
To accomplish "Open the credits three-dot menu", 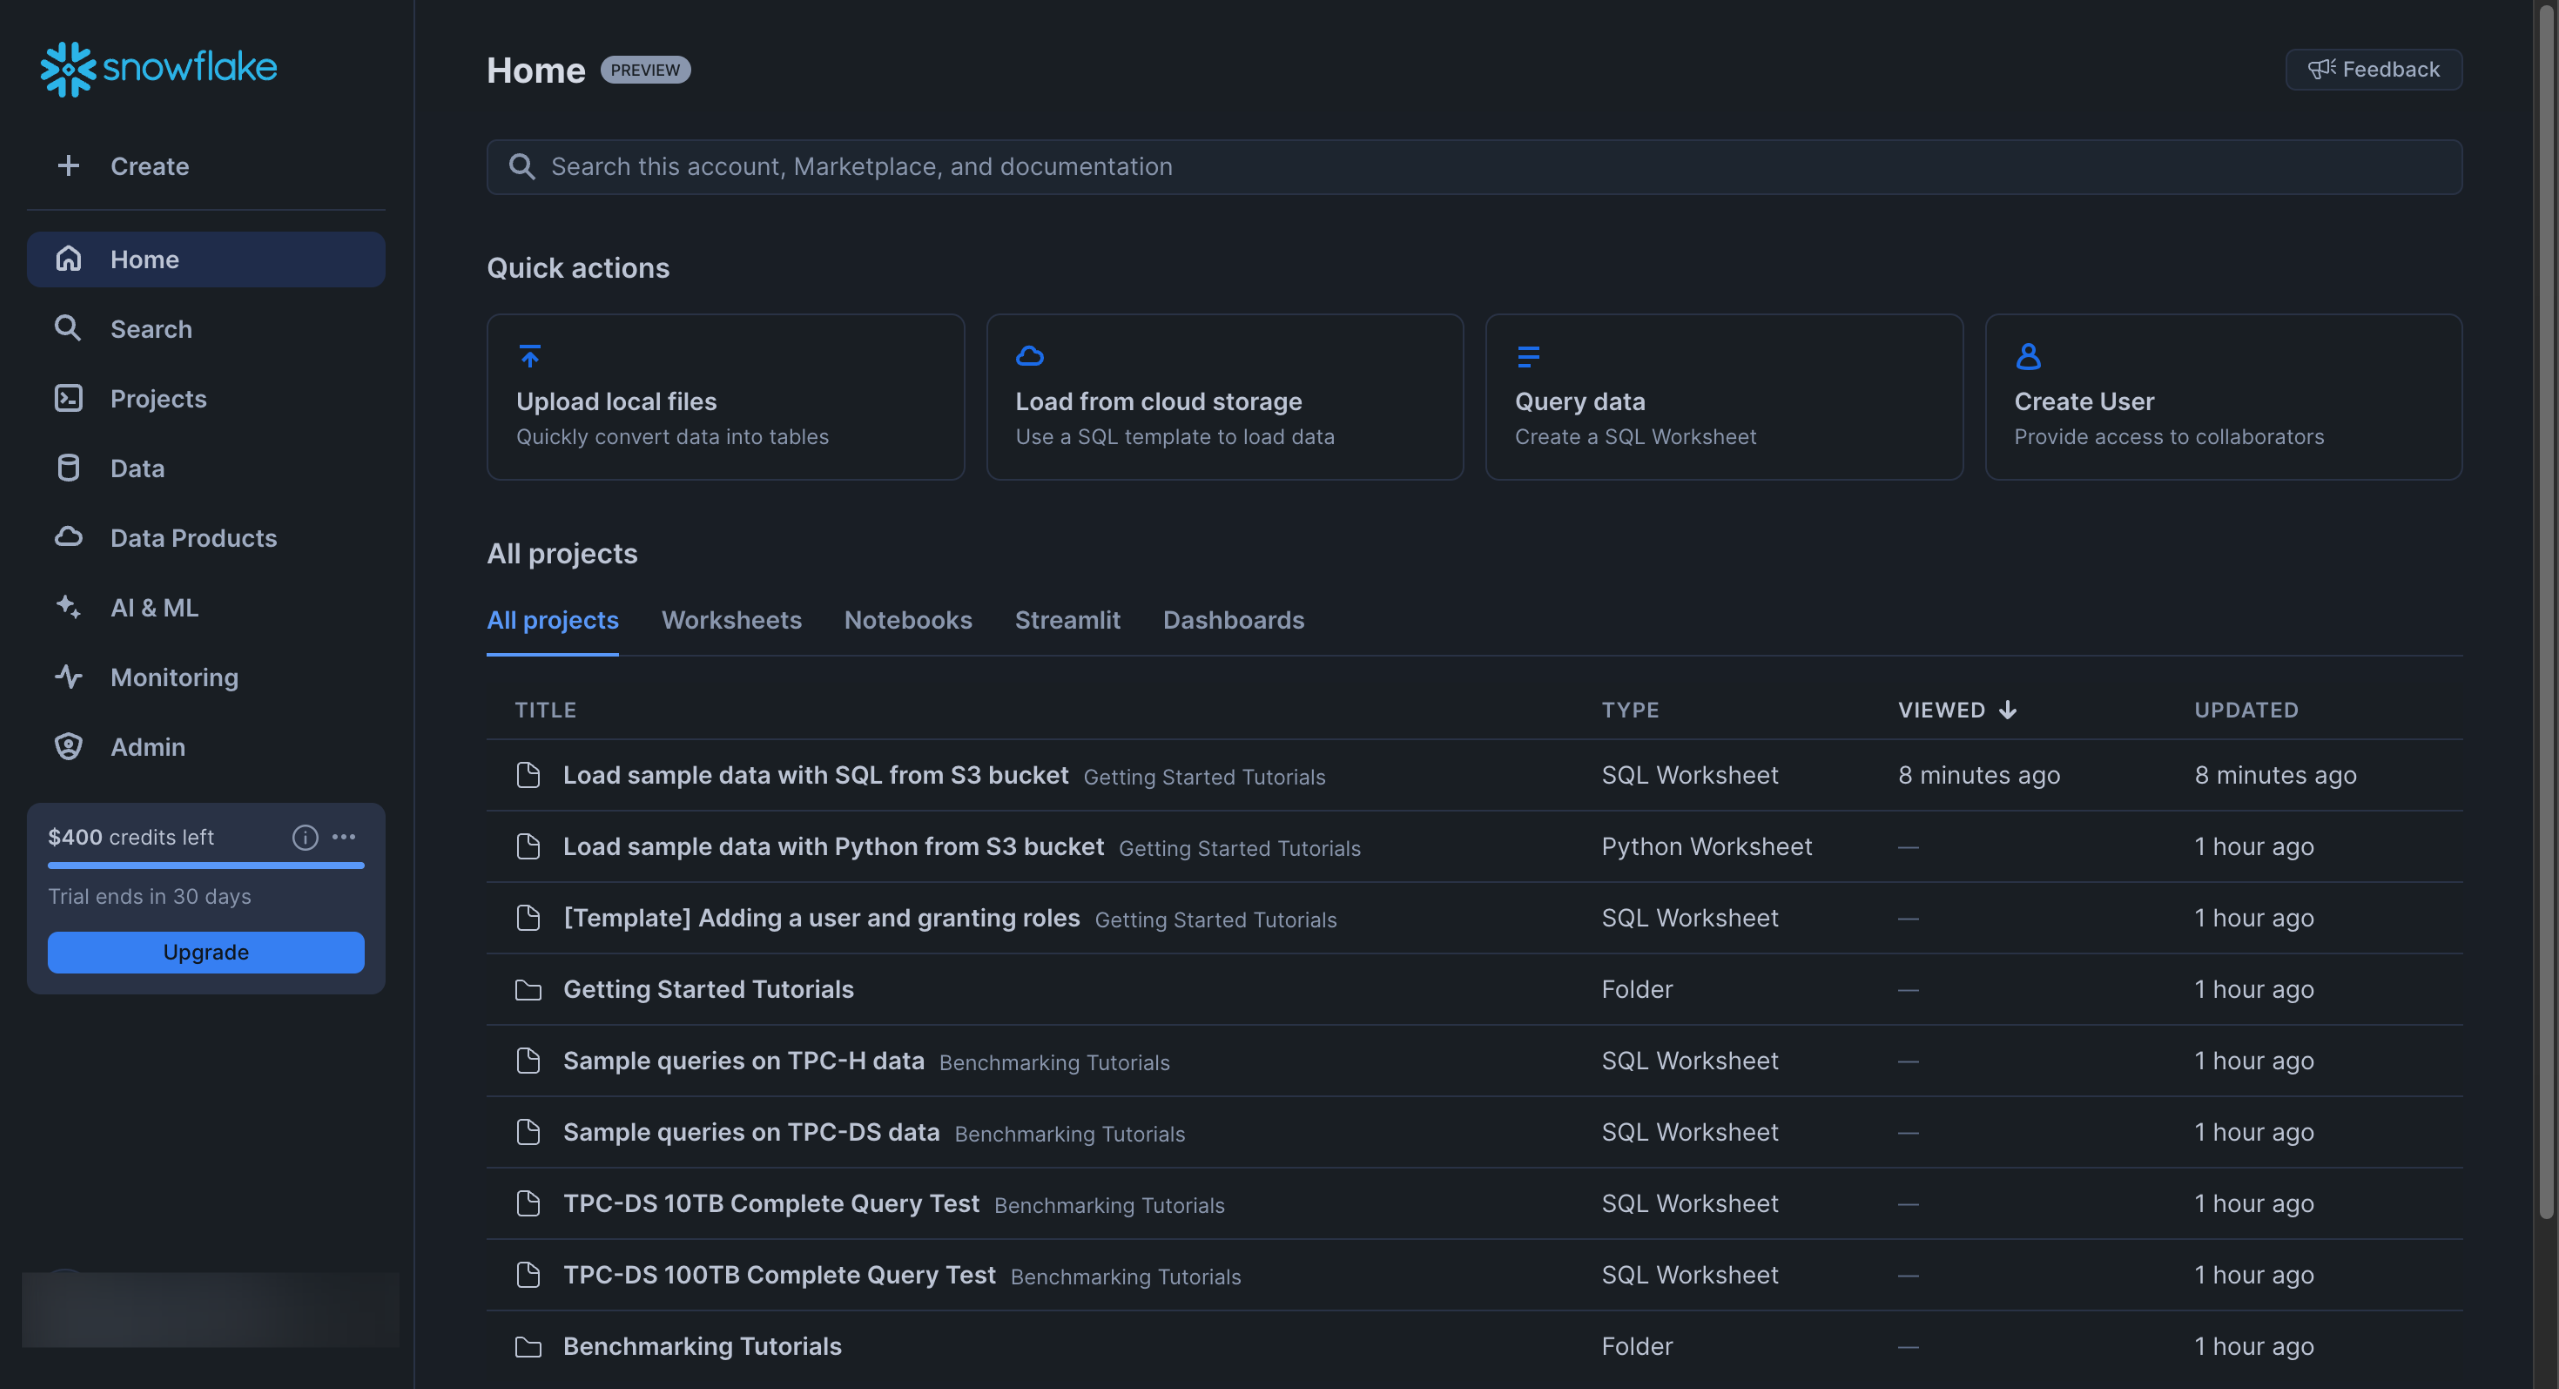I will 344,837.
